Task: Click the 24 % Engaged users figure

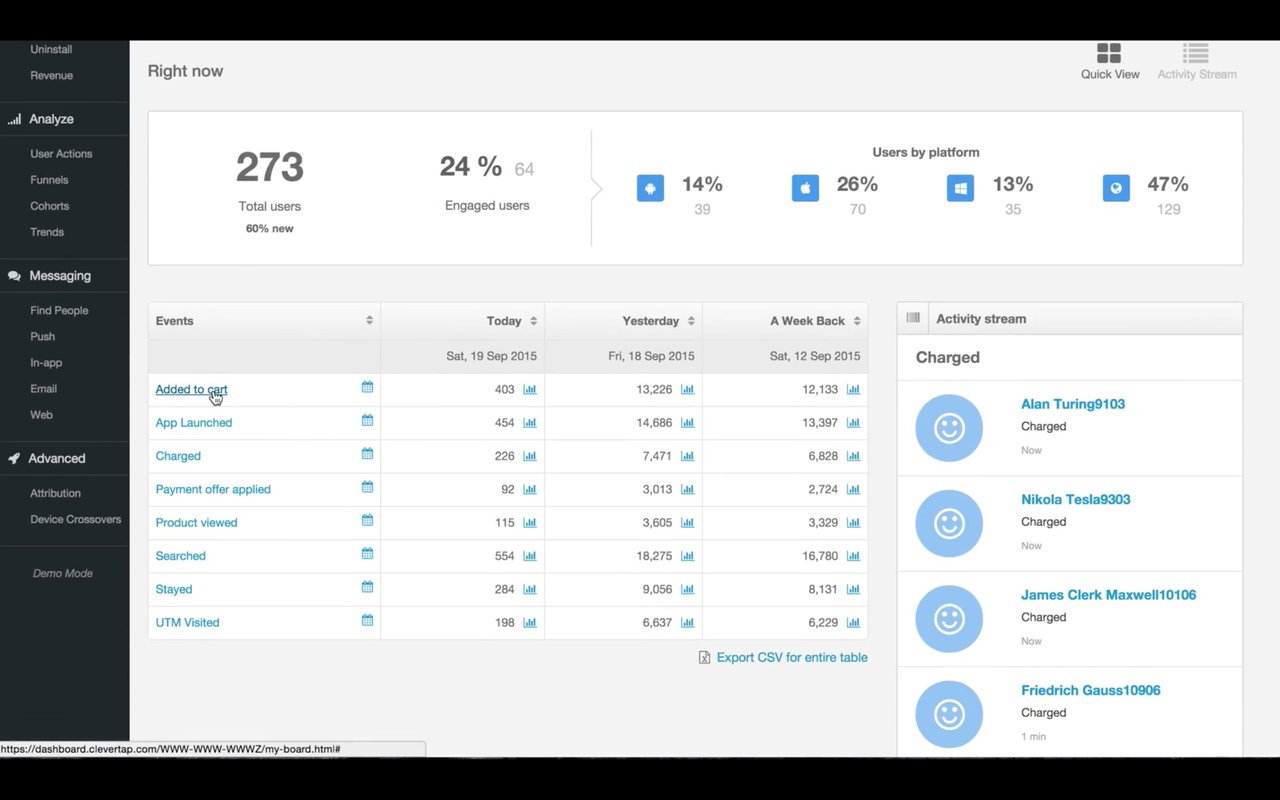Action: tap(471, 166)
